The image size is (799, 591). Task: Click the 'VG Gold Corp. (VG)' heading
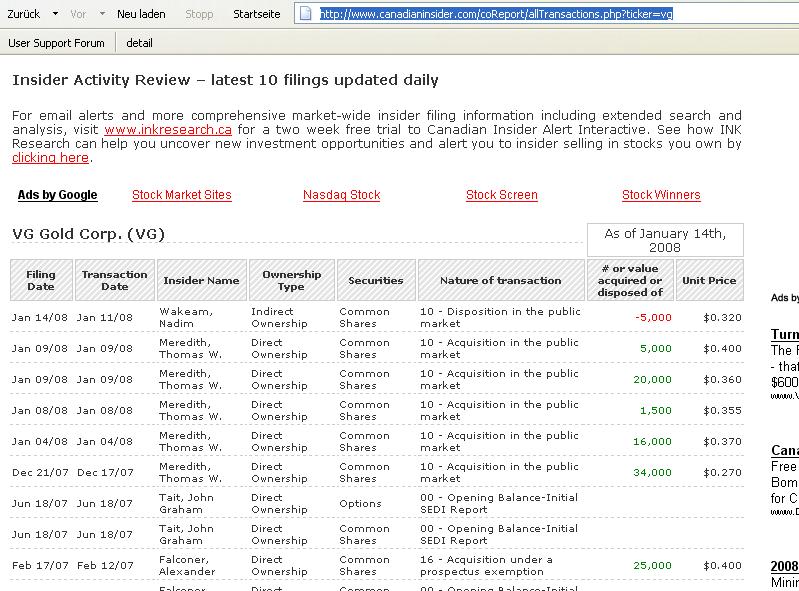[89, 234]
